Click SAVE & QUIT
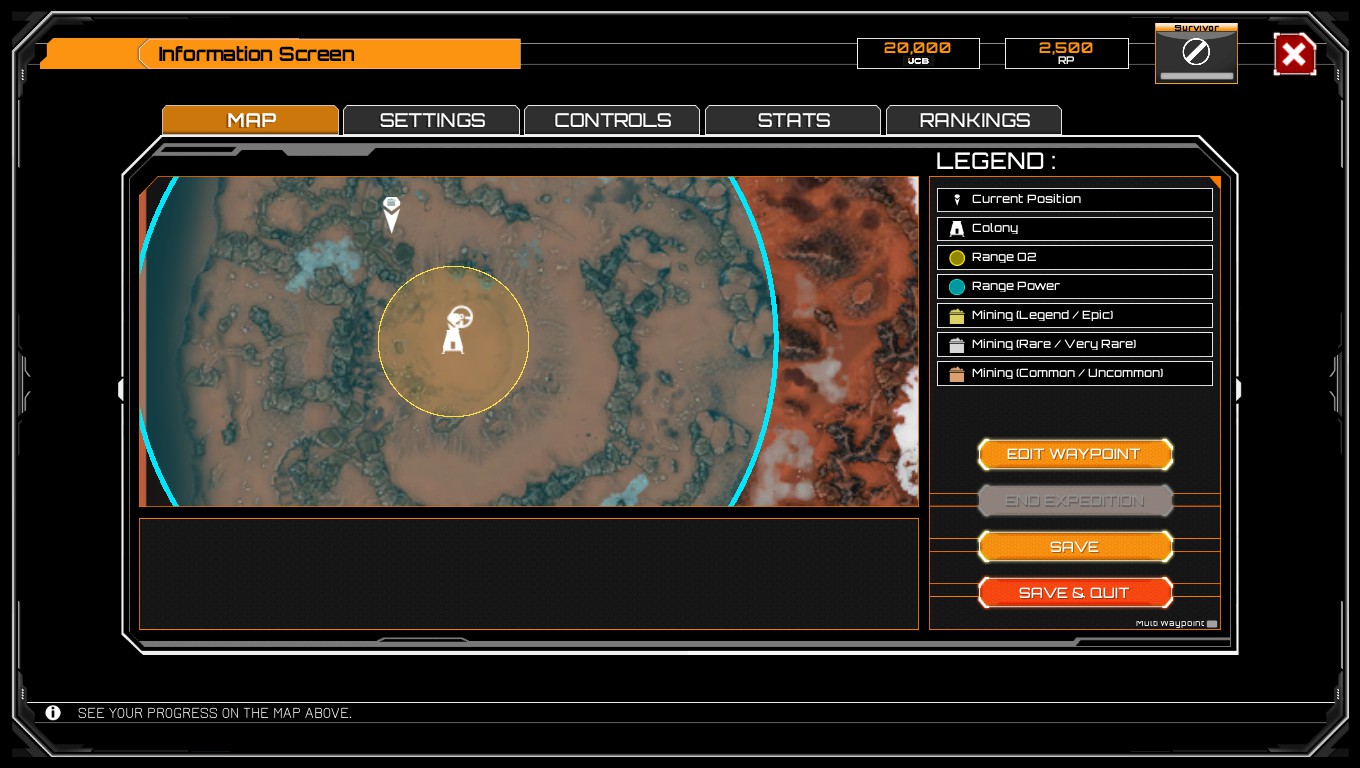The image size is (1360, 768). point(1076,592)
